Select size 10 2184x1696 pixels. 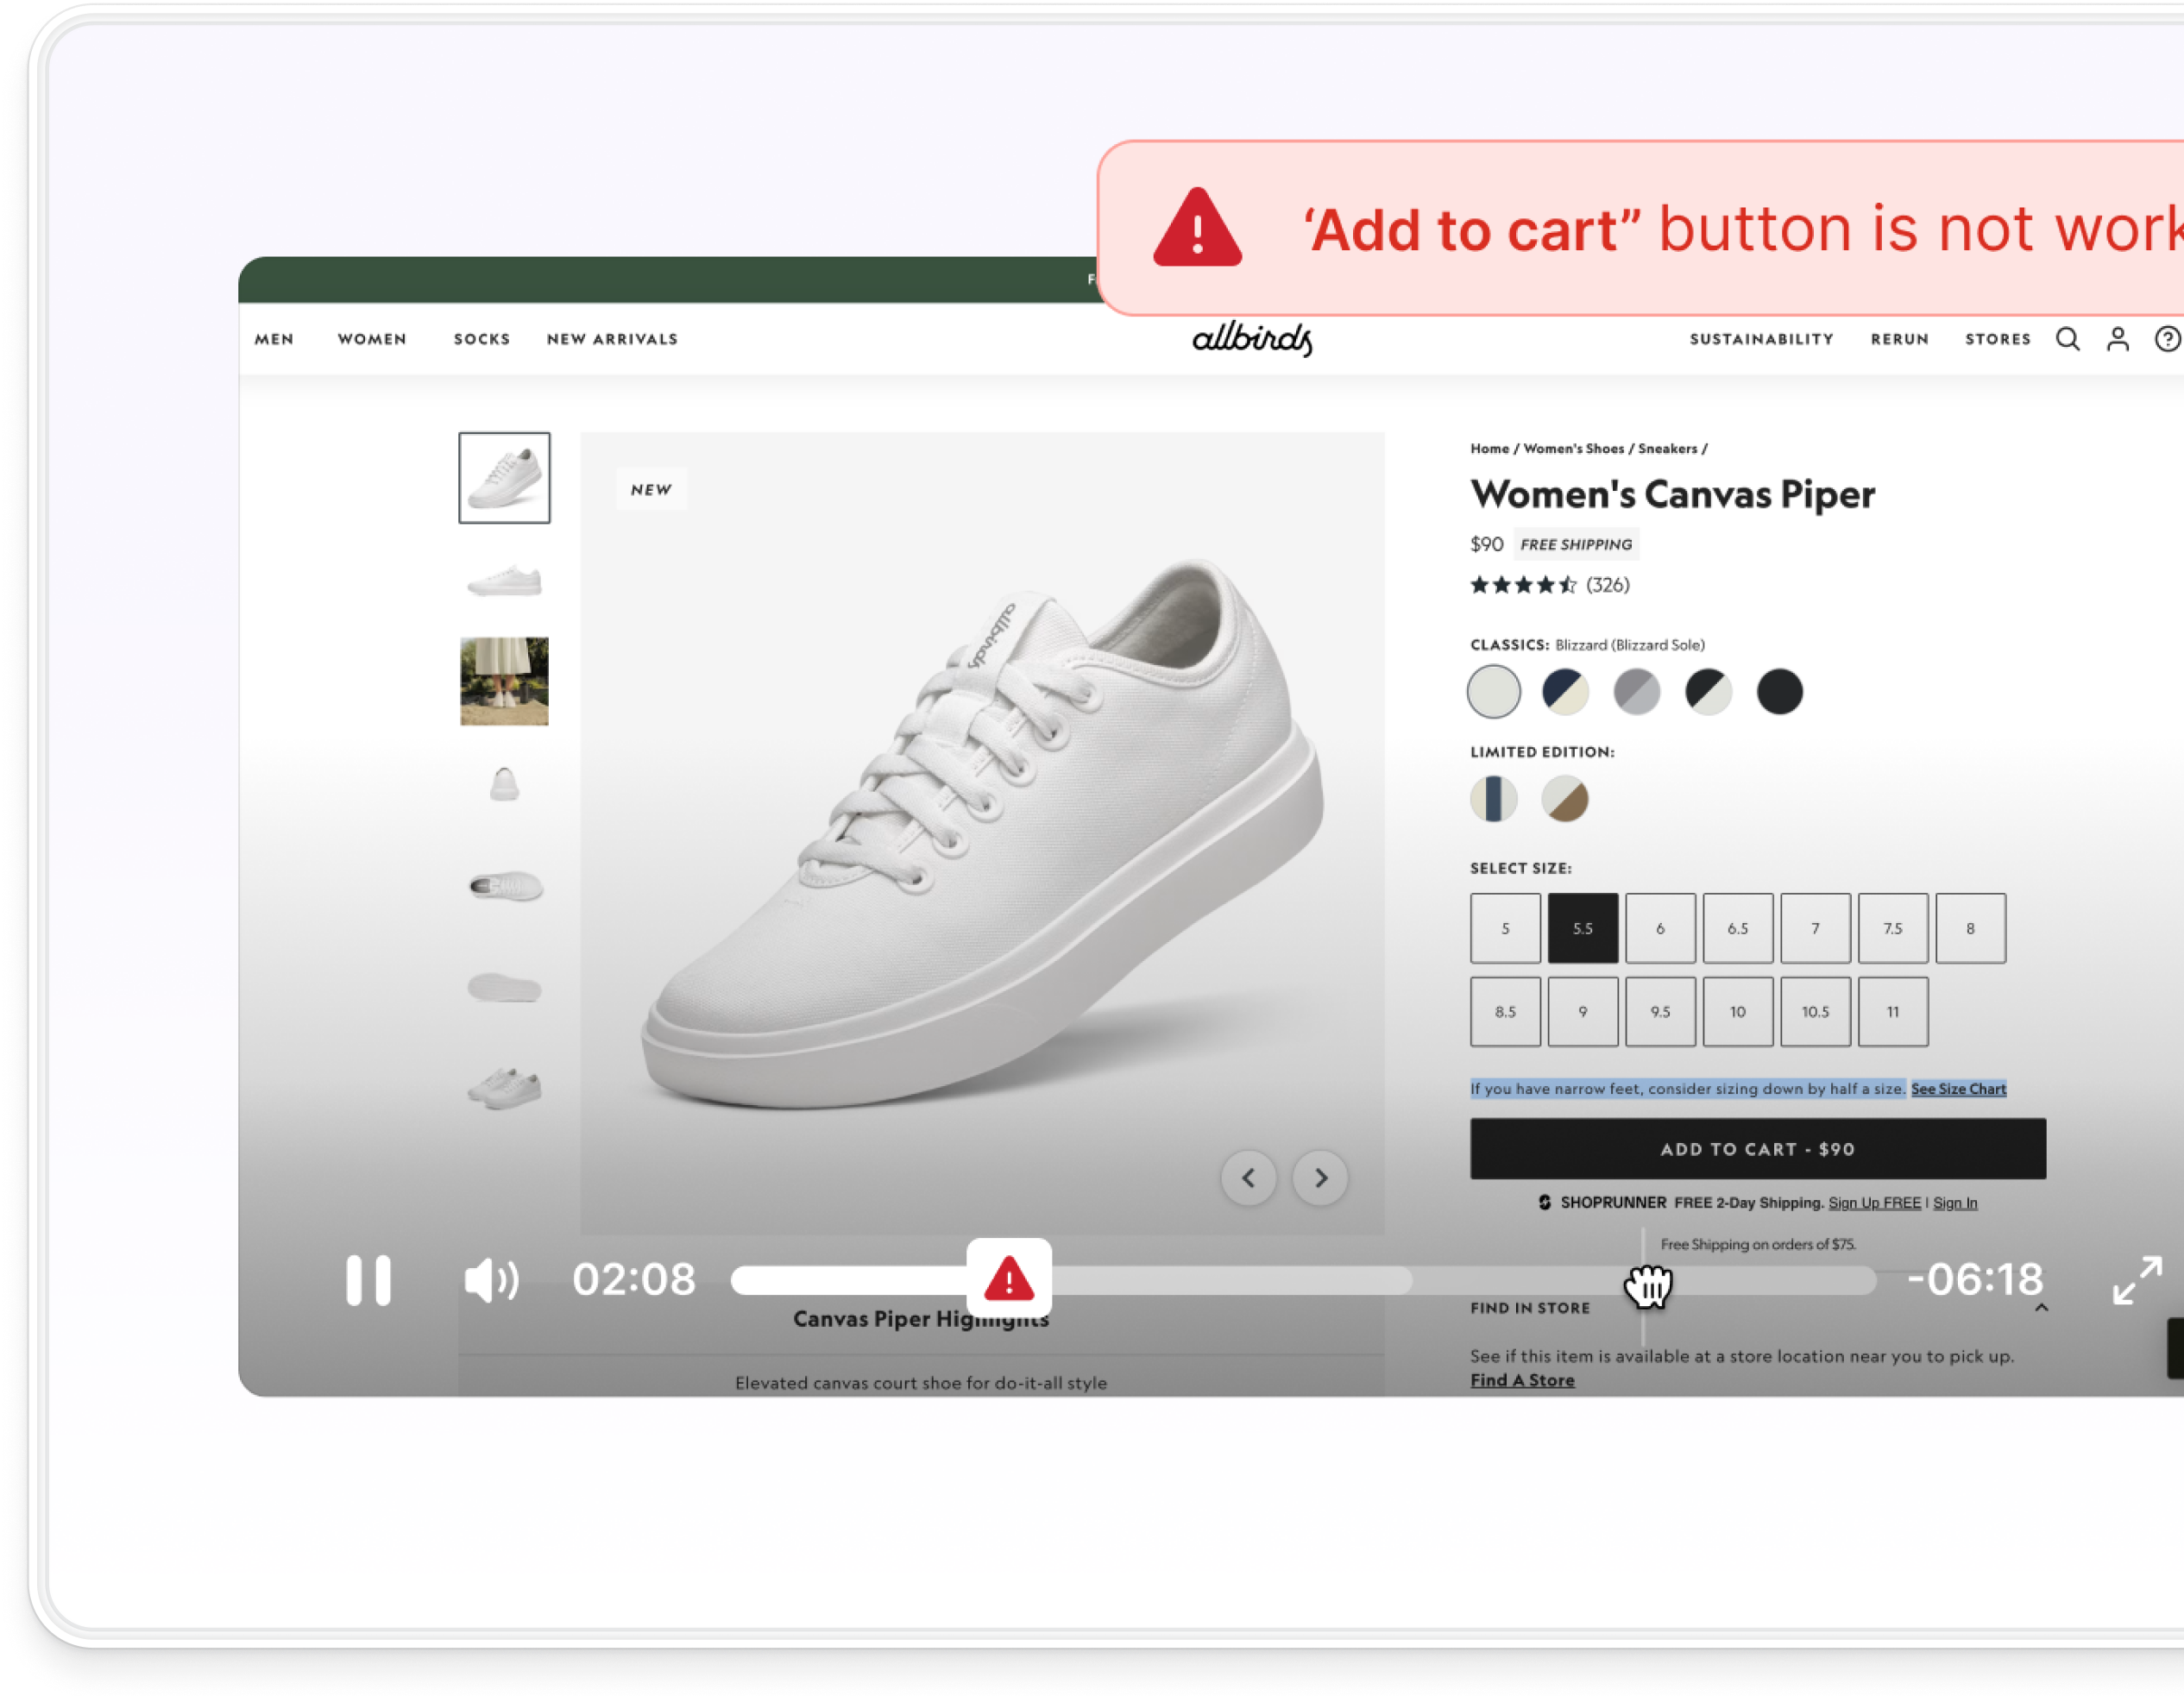[x=1738, y=1012]
